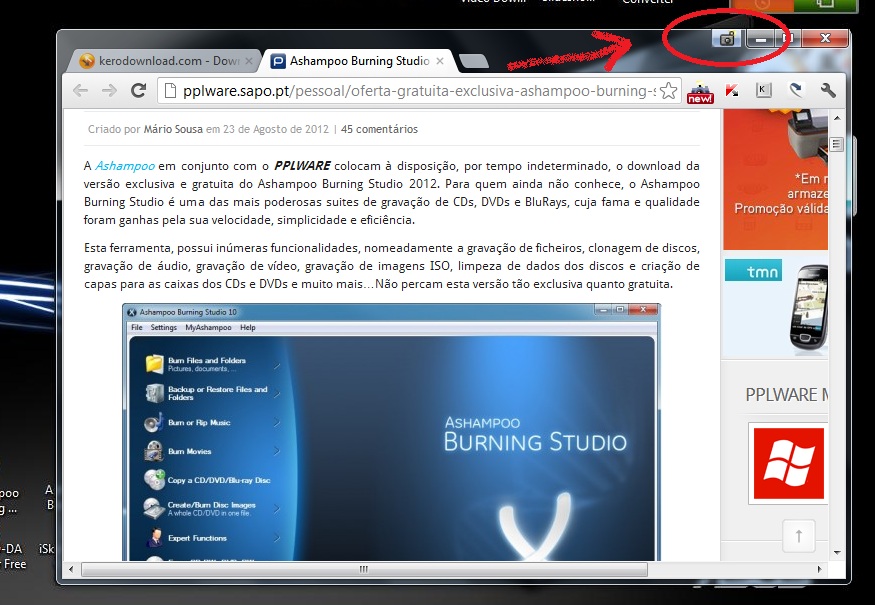Click MyAshampoo menu in the screenshot

pos(208,328)
